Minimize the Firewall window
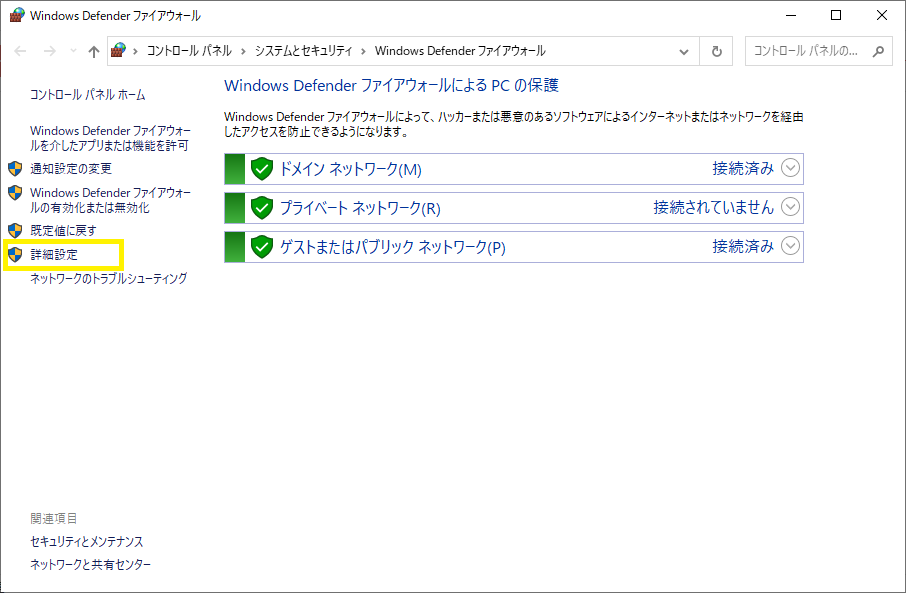 pos(791,16)
